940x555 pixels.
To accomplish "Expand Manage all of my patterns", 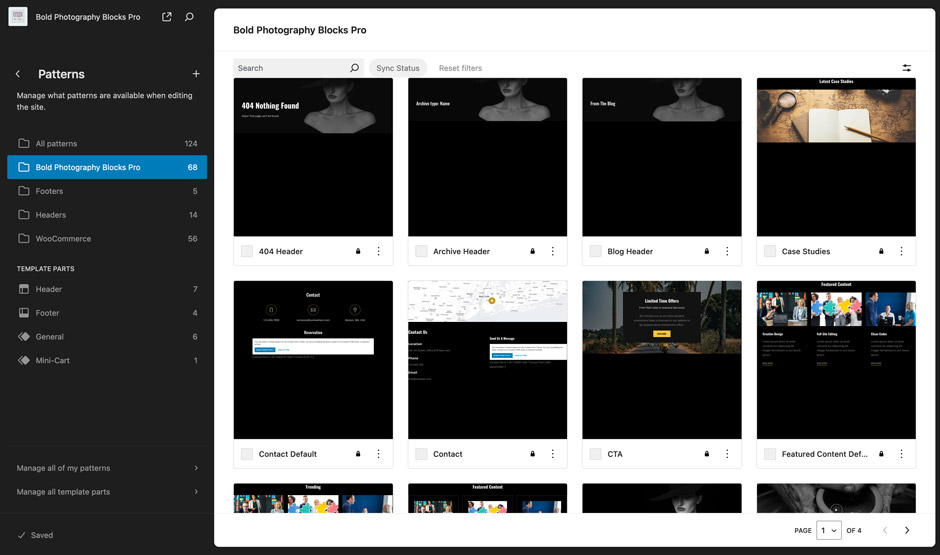I will [x=107, y=468].
